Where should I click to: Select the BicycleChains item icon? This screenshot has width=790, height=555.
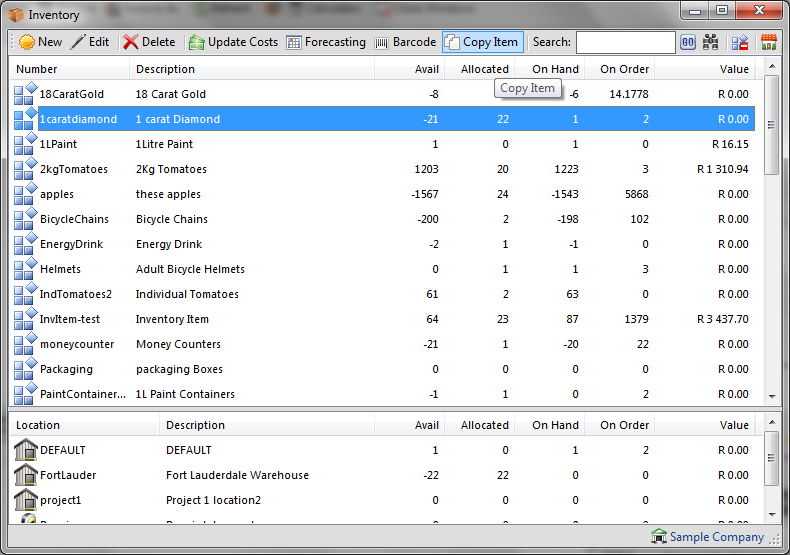tap(25, 219)
